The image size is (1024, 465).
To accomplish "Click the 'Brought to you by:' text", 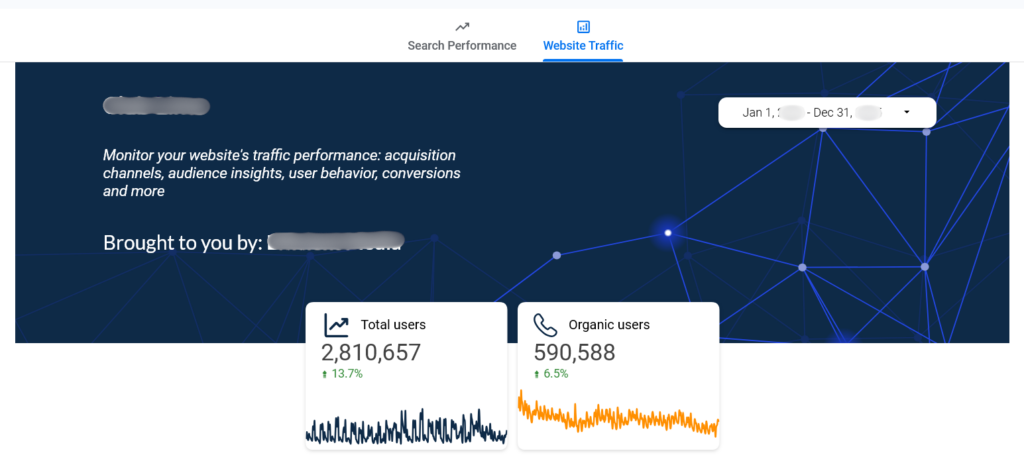I will (183, 242).
